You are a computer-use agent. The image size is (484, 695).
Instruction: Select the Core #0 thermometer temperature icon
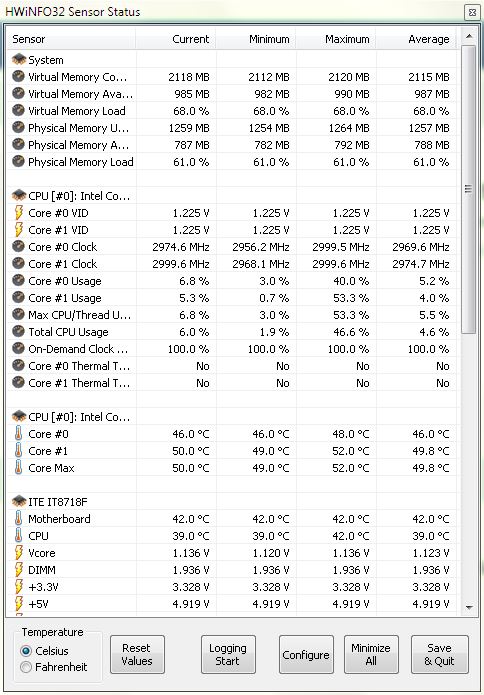pyautogui.click(x=18, y=434)
